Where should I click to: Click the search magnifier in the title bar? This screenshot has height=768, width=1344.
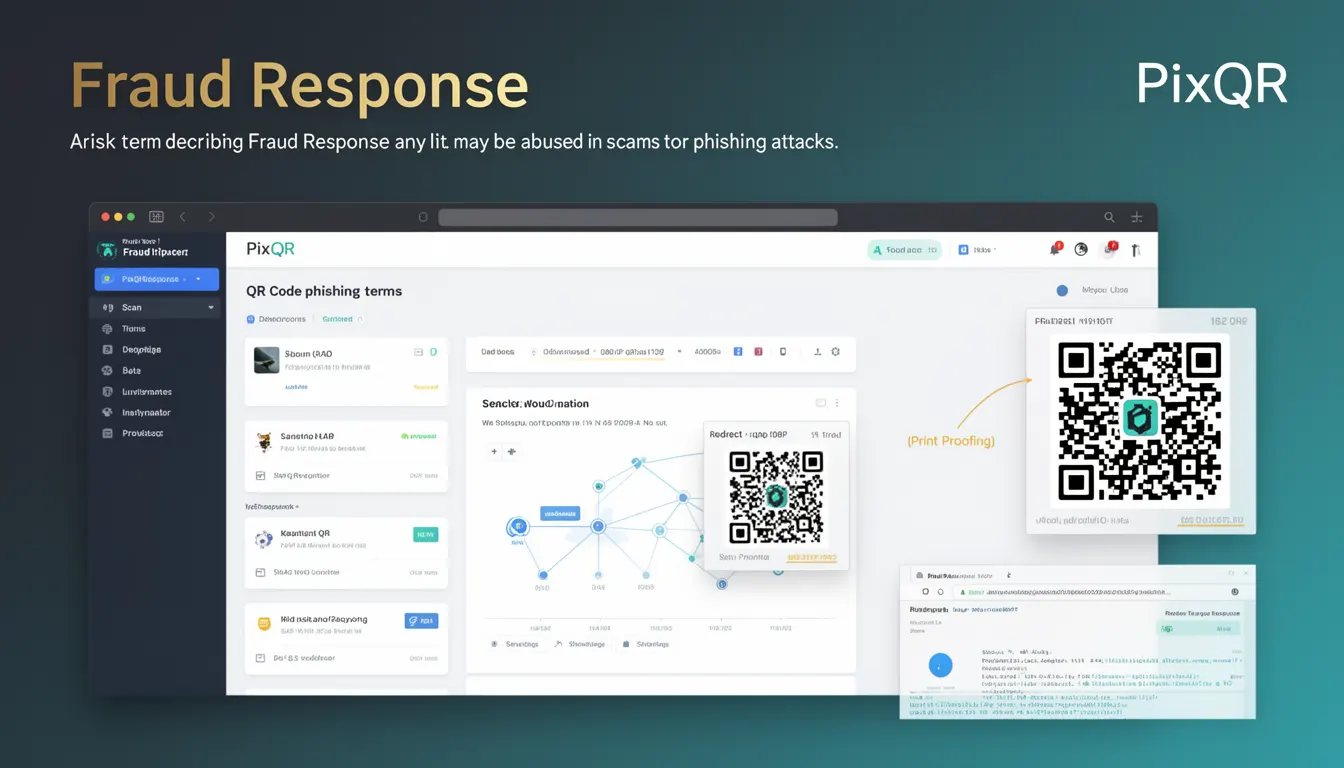[1109, 217]
